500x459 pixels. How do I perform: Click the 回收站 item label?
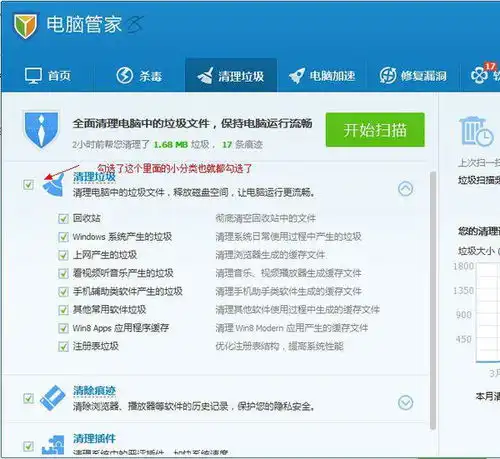(x=87, y=218)
